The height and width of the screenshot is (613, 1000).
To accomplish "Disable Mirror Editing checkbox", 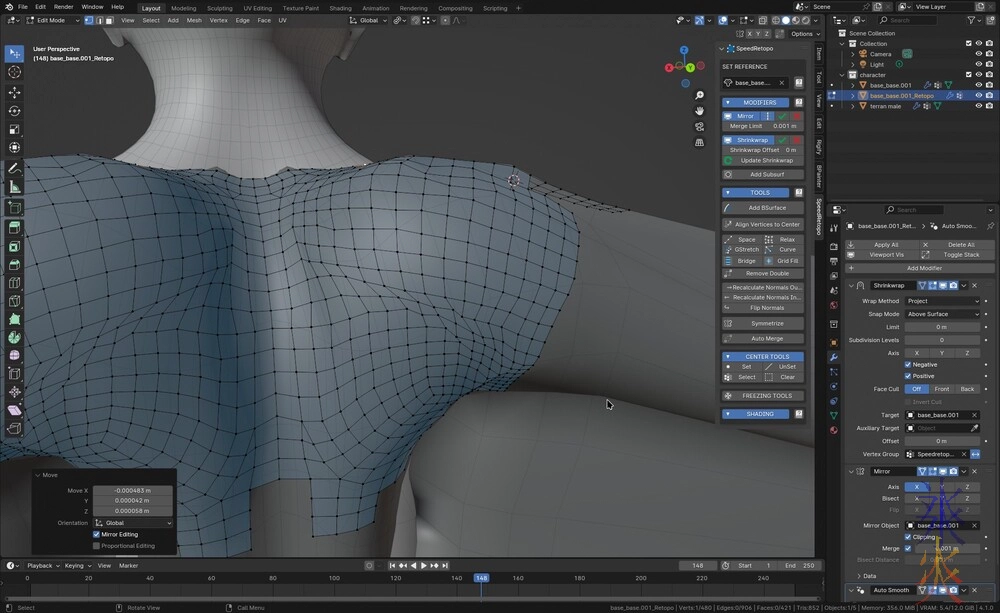I will click(97, 535).
